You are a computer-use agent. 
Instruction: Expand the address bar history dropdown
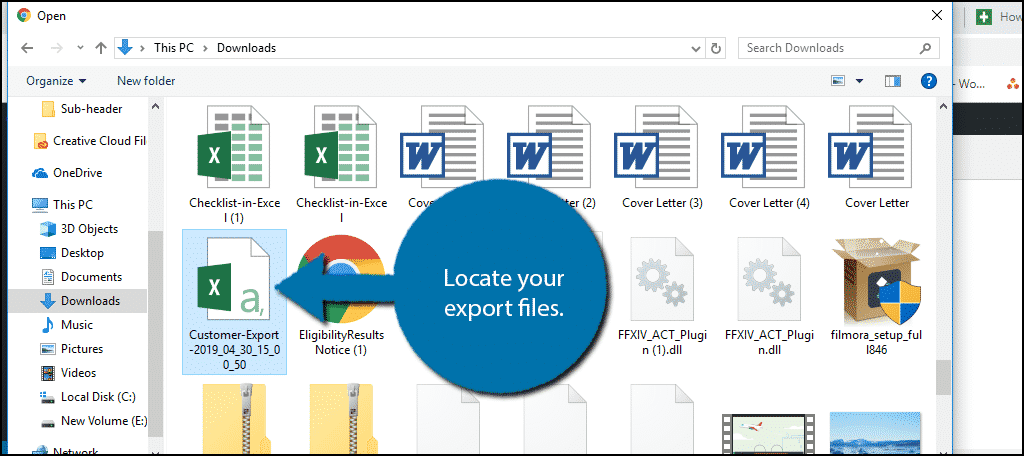[x=696, y=48]
